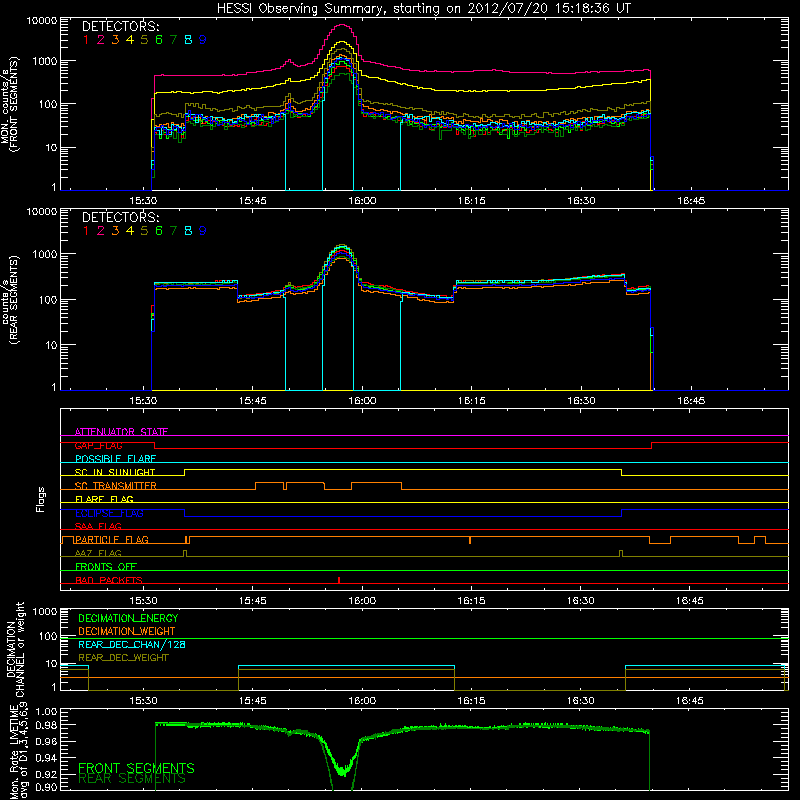Click olive flag label below PARTICLE_FLAG
The width and height of the screenshot is (800, 800).
pyautogui.click(x=98, y=553)
